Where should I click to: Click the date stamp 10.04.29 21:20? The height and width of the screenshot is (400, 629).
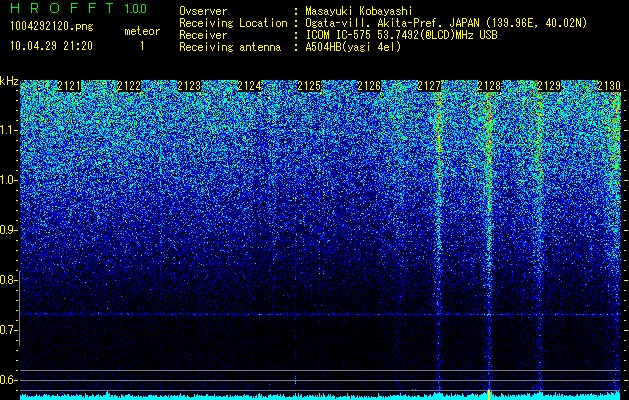[x=51, y=46]
